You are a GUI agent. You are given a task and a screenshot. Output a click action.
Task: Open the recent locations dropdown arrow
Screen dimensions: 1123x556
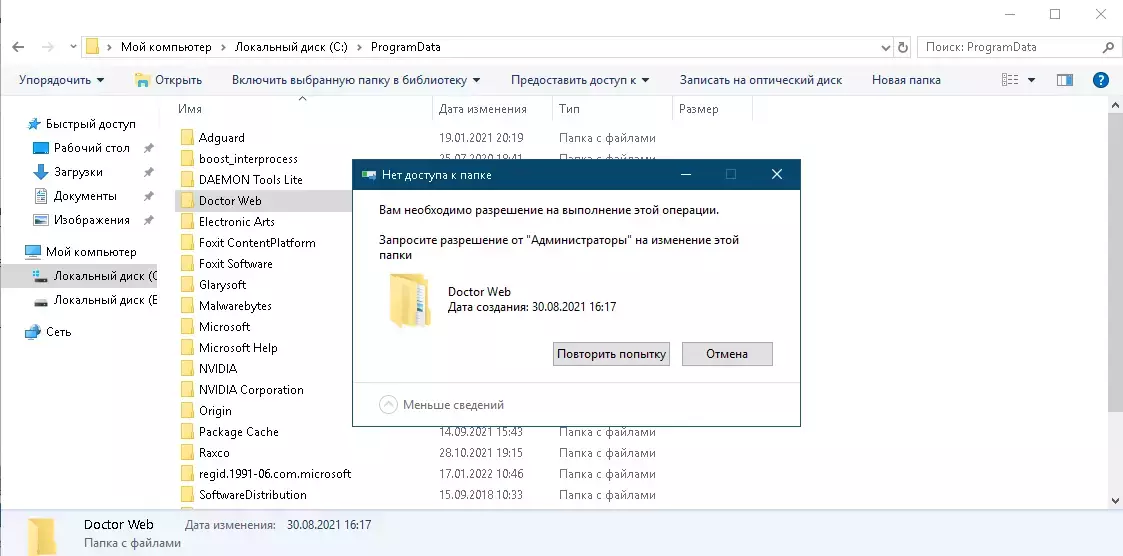(x=73, y=47)
